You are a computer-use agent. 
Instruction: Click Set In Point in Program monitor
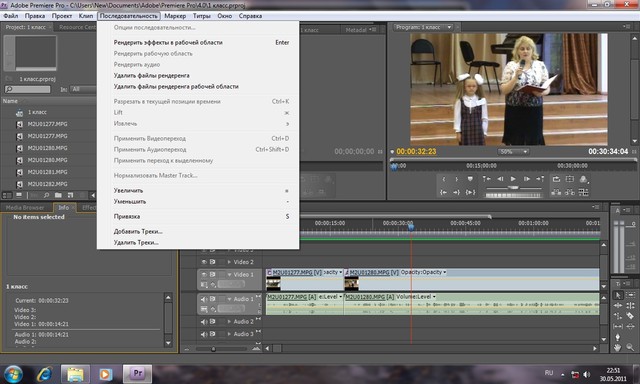point(444,179)
